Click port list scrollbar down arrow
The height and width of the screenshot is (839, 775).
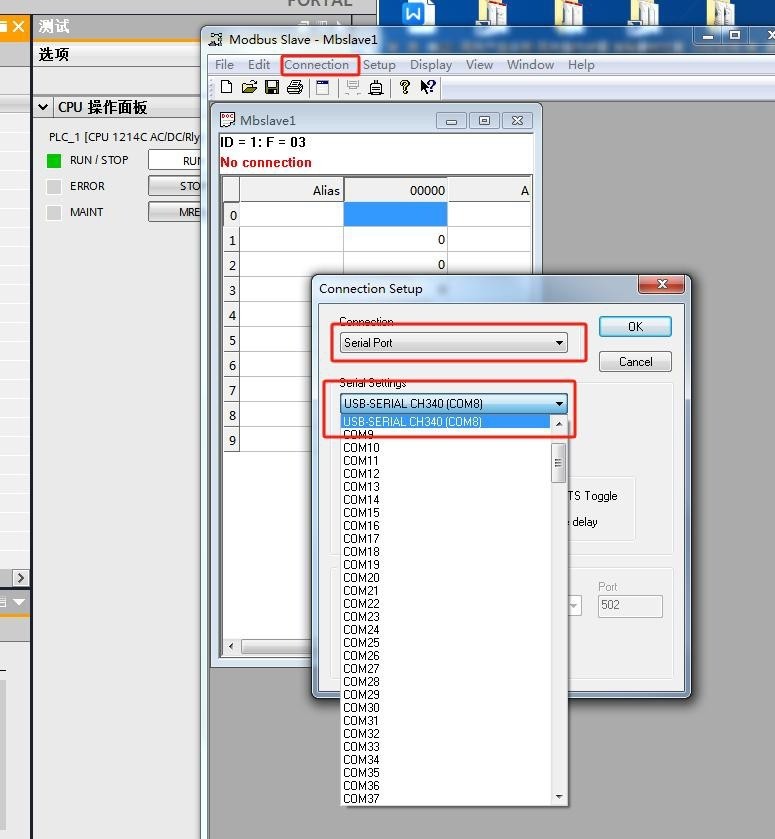559,797
